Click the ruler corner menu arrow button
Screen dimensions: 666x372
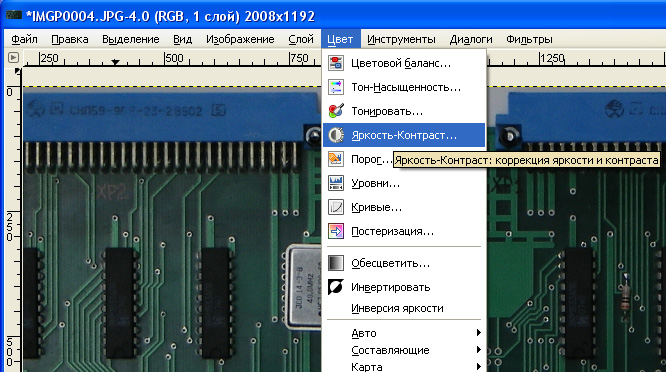pos(13,57)
